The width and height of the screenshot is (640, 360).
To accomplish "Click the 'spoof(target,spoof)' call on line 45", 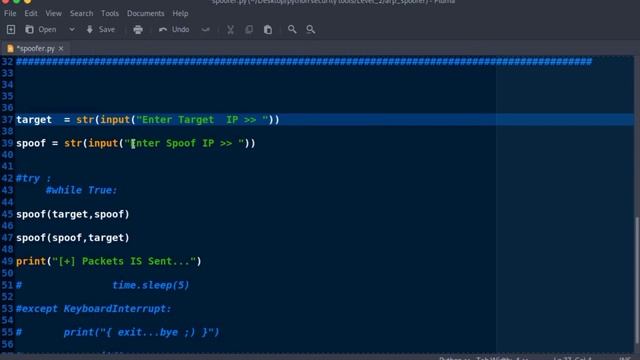I will (73, 214).
